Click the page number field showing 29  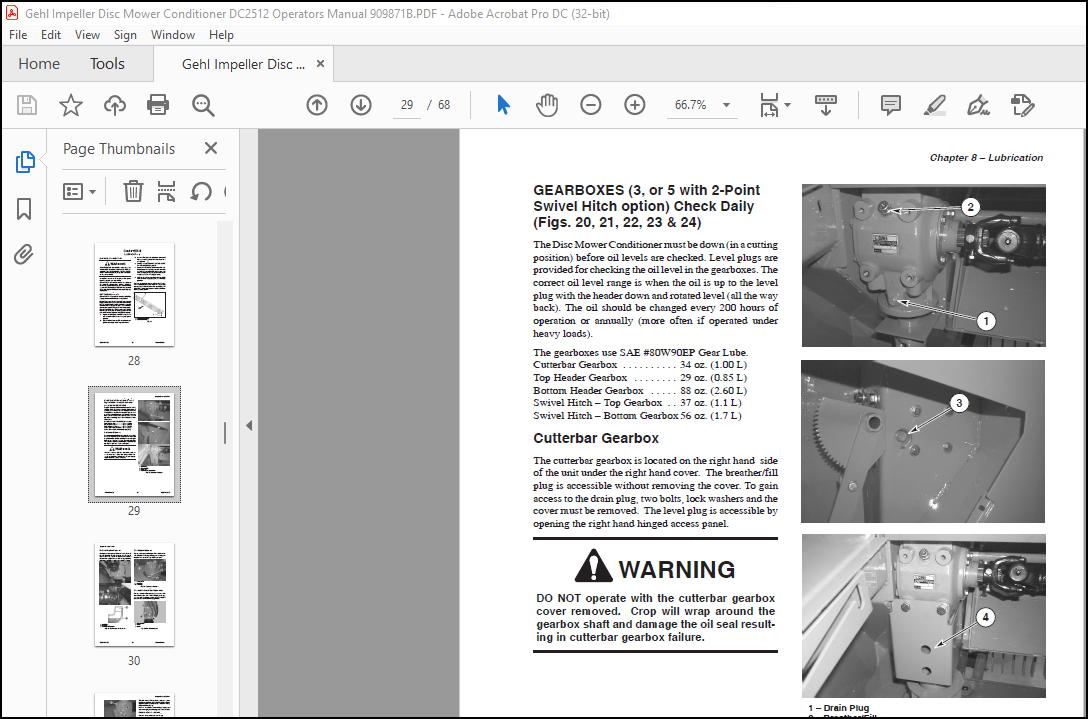(407, 105)
